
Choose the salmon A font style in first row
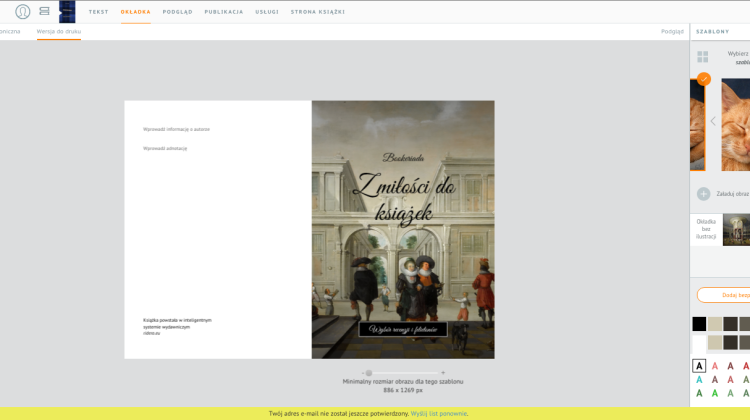pyautogui.click(x=715, y=366)
